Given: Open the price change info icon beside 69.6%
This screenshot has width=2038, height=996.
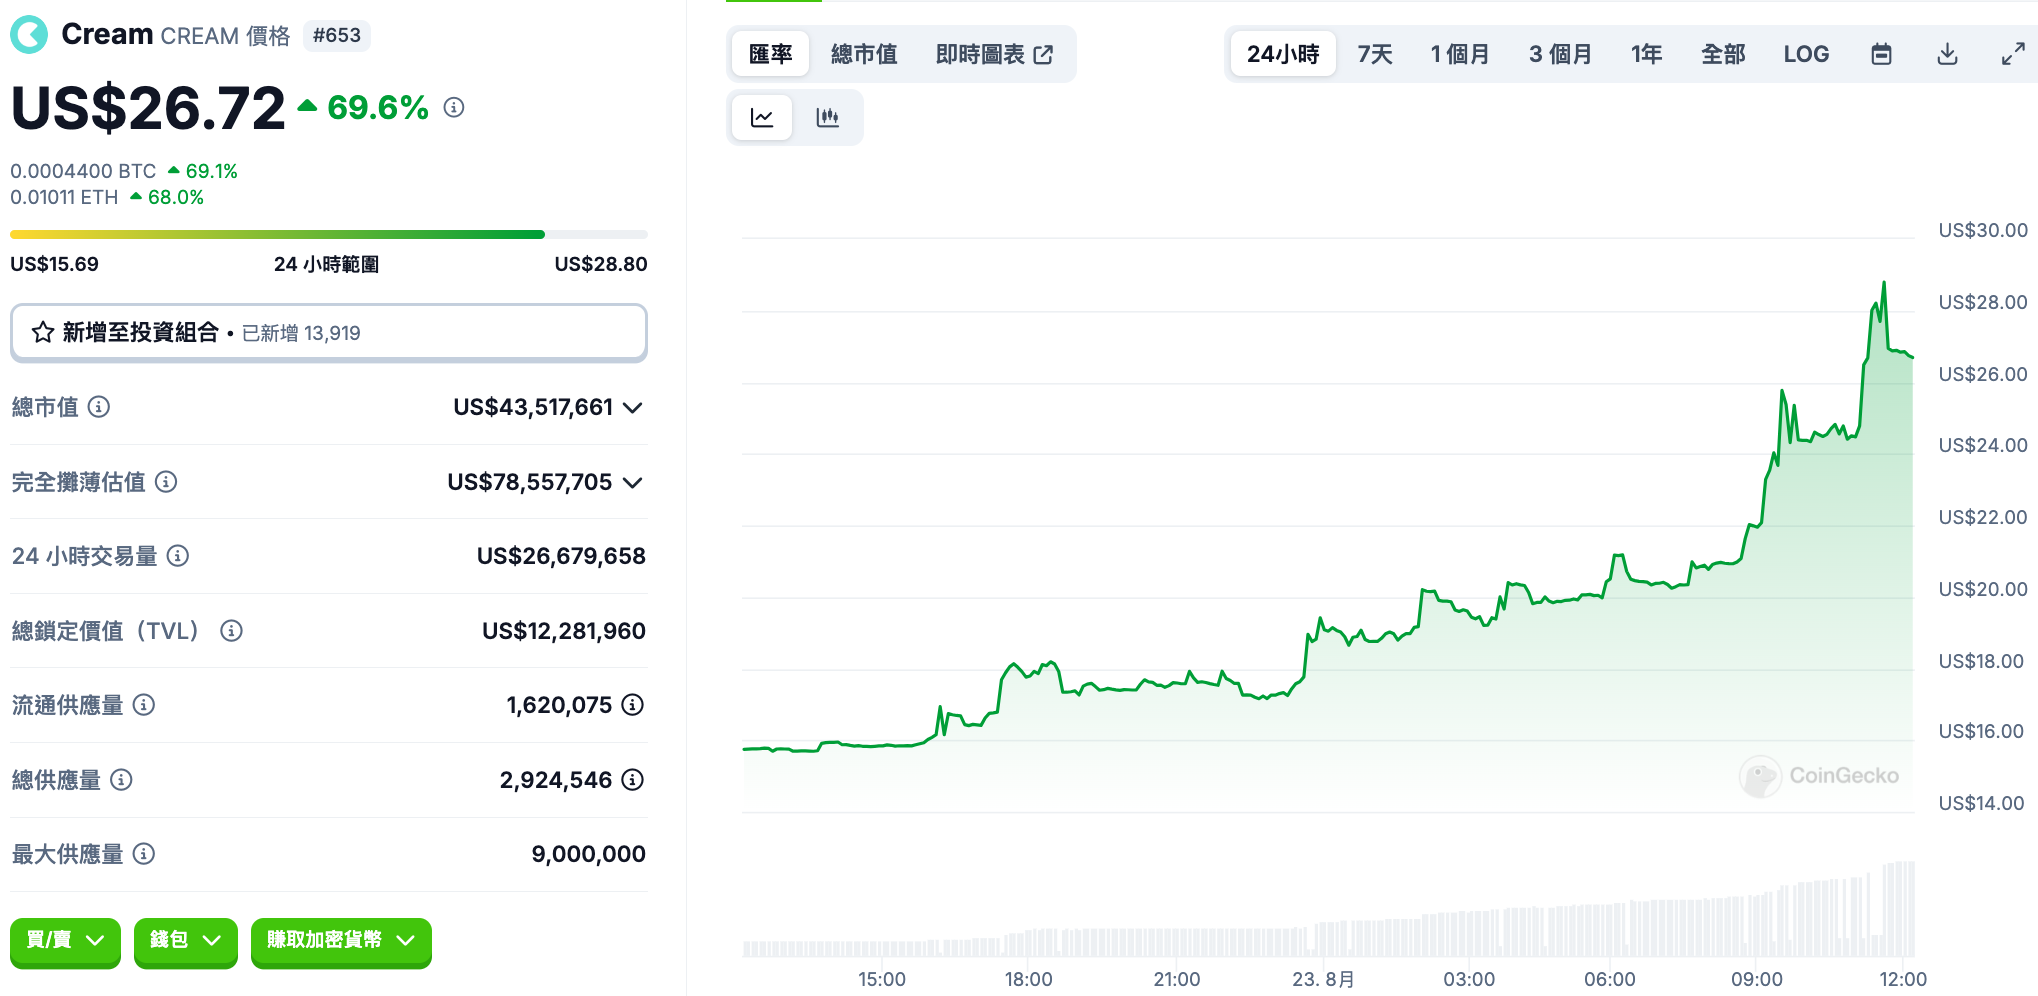Looking at the screenshot, I should pyautogui.click(x=454, y=107).
